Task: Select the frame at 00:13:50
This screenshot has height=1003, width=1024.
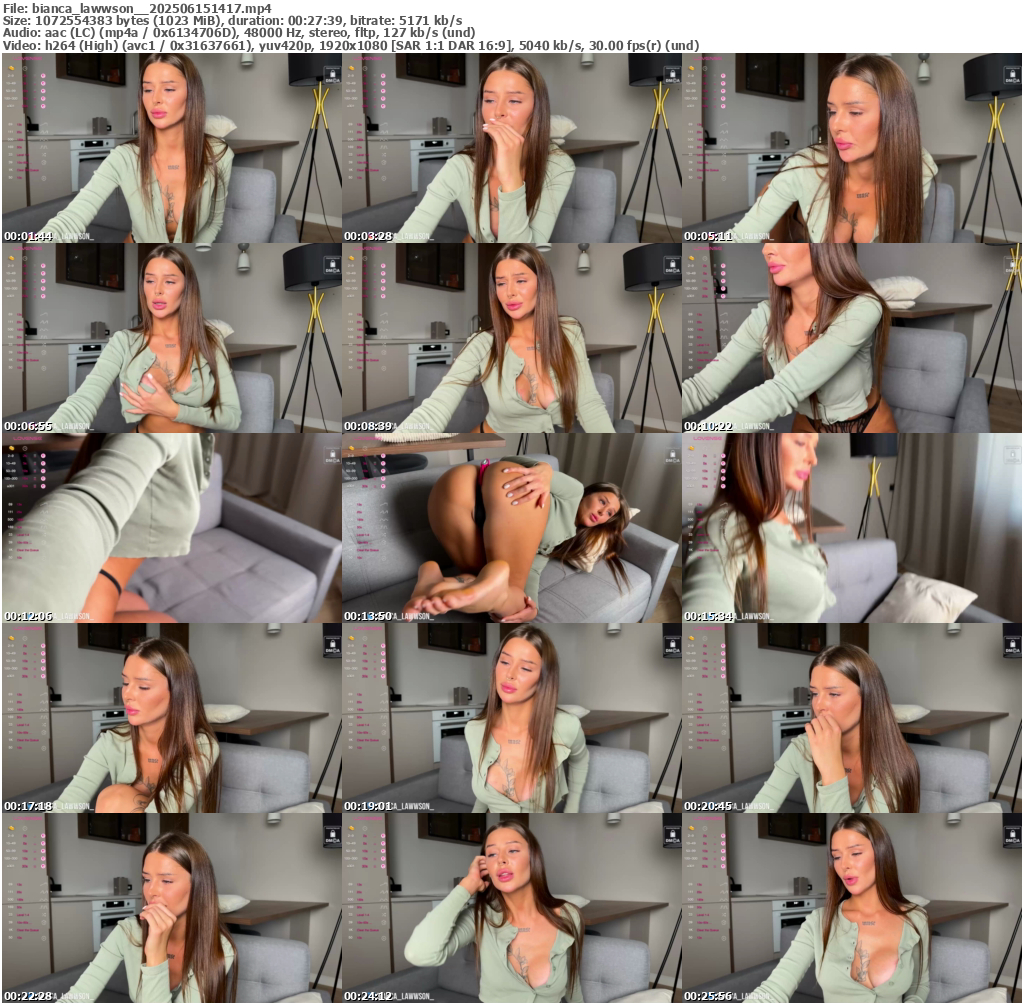Action: tap(512, 528)
